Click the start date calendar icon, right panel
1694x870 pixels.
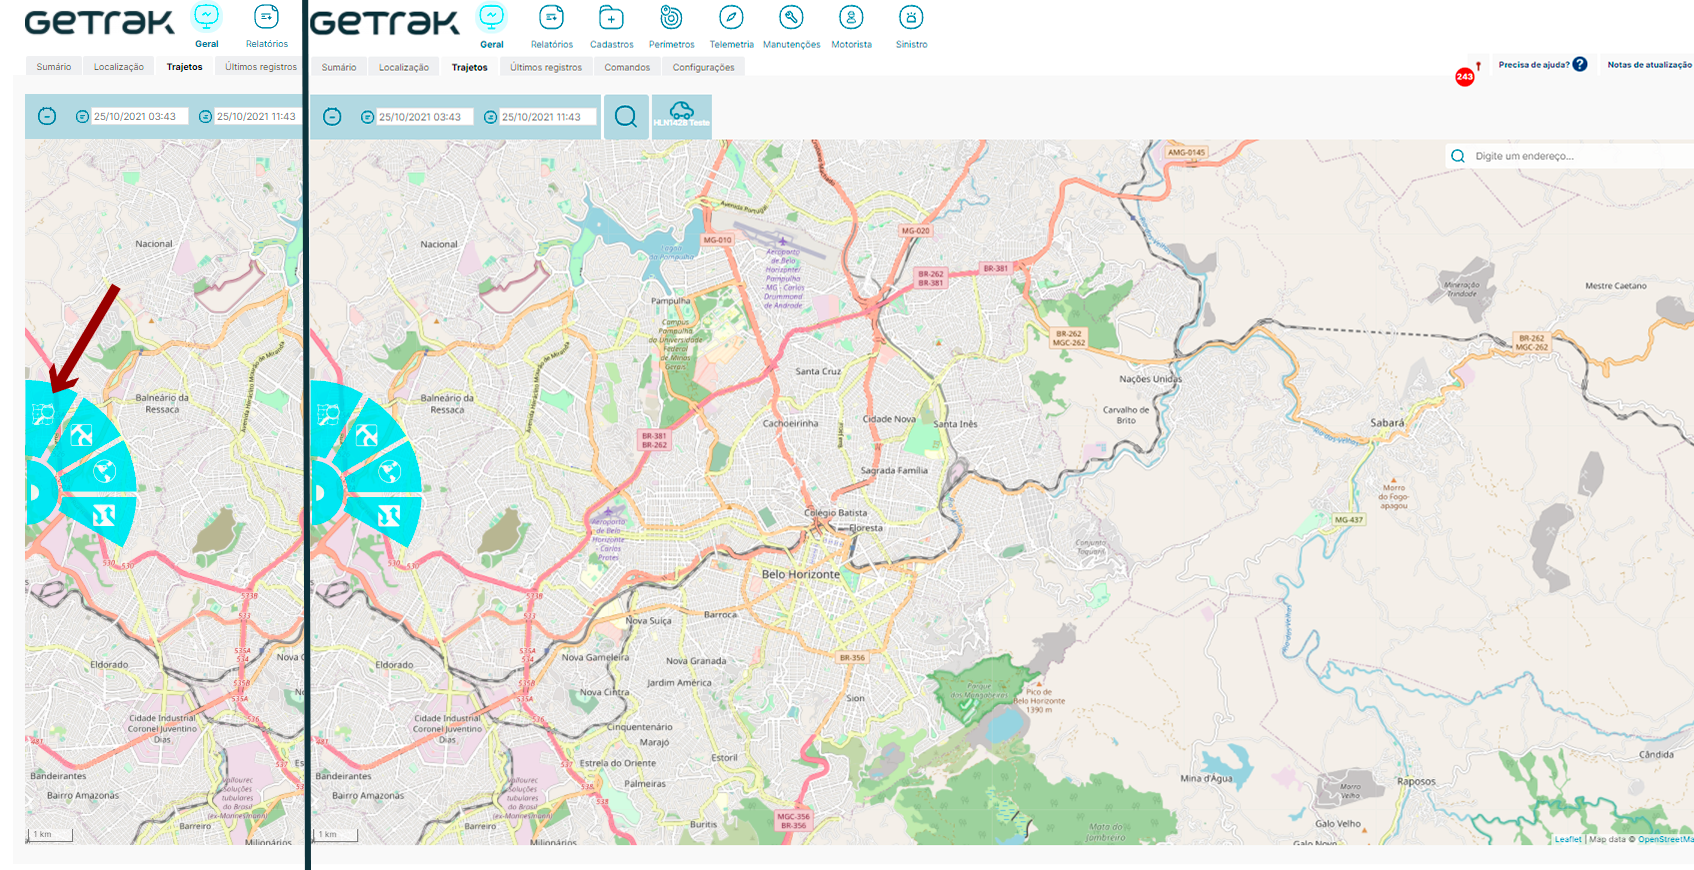(x=367, y=117)
